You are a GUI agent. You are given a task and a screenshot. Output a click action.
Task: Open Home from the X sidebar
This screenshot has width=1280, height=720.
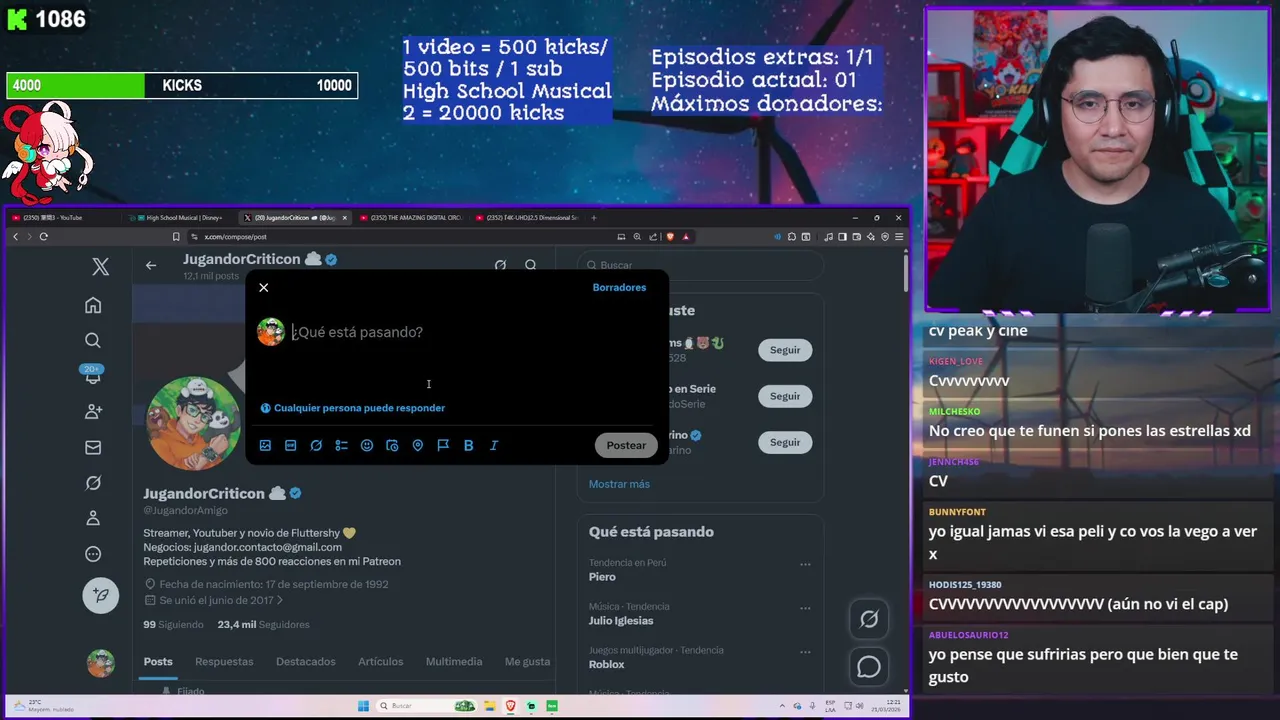93,305
